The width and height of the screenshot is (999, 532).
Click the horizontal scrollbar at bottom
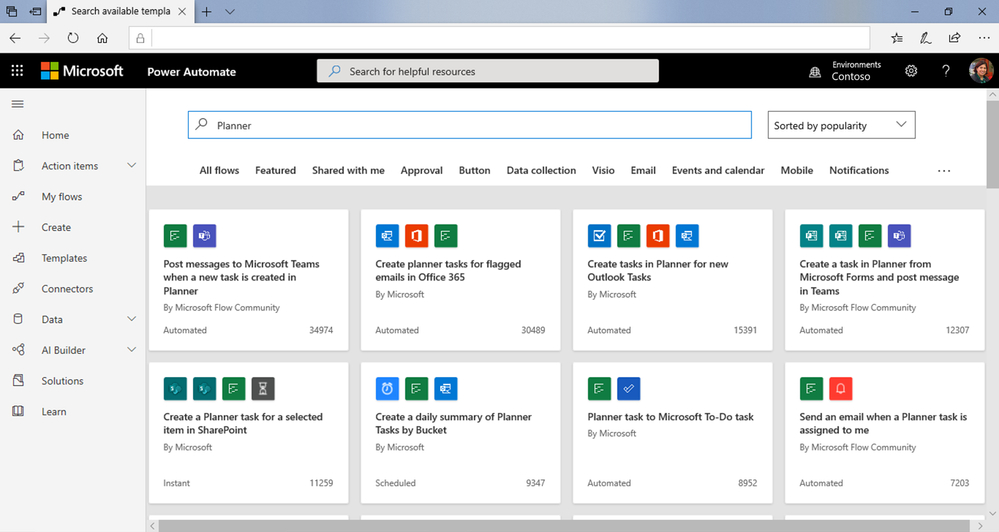click(x=563, y=526)
